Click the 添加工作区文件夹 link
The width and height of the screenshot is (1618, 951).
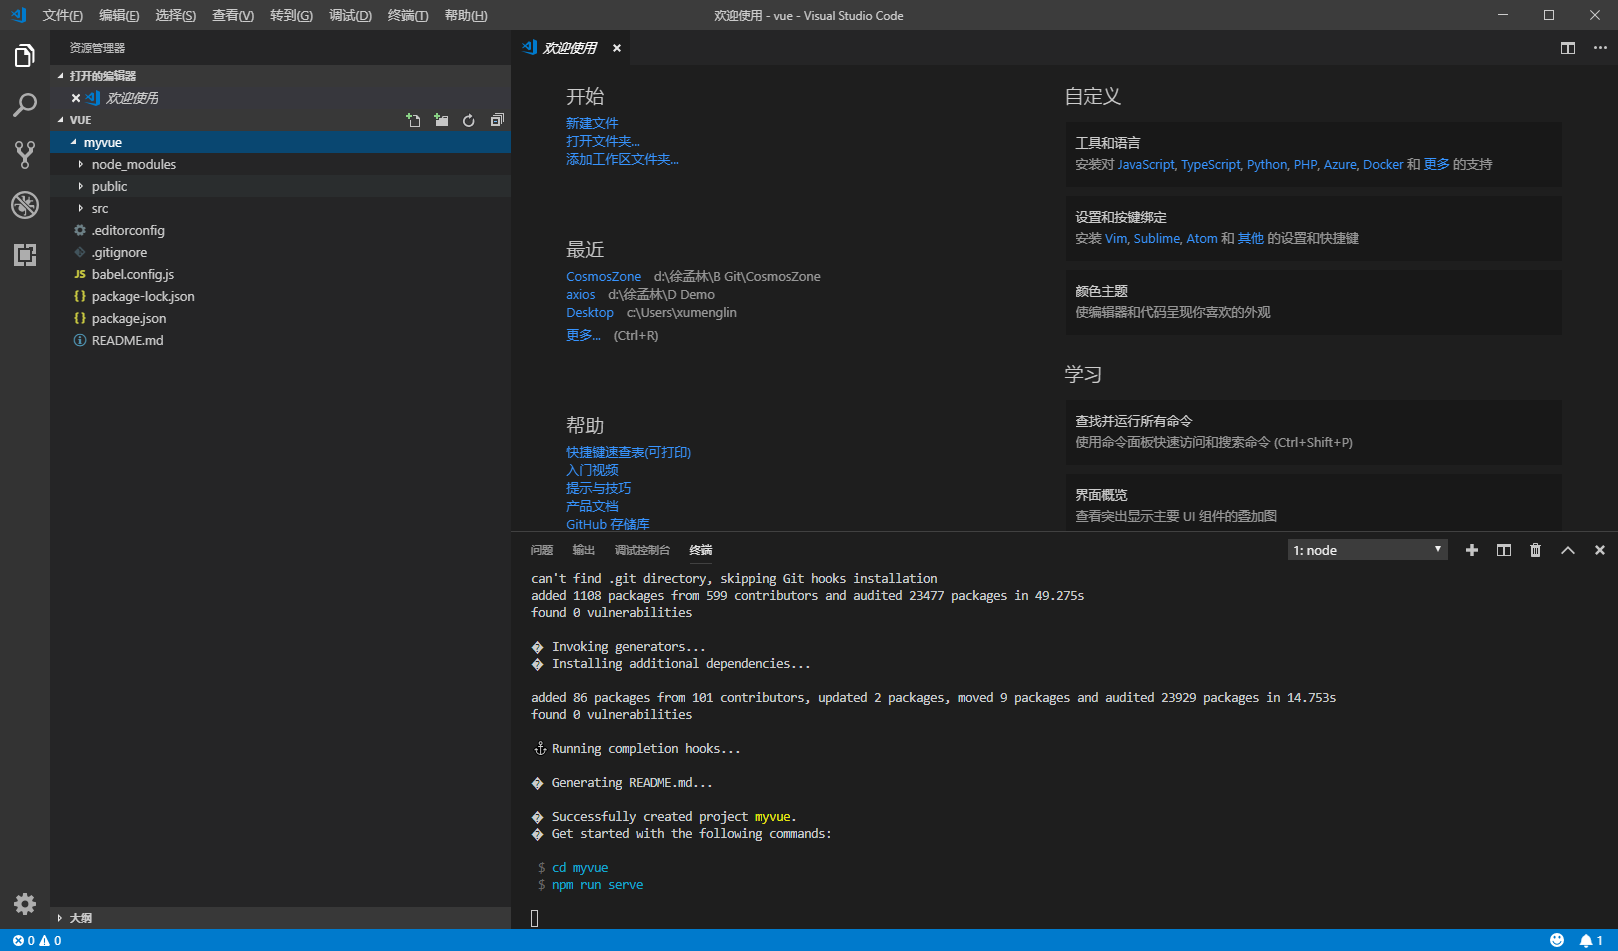click(x=622, y=159)
